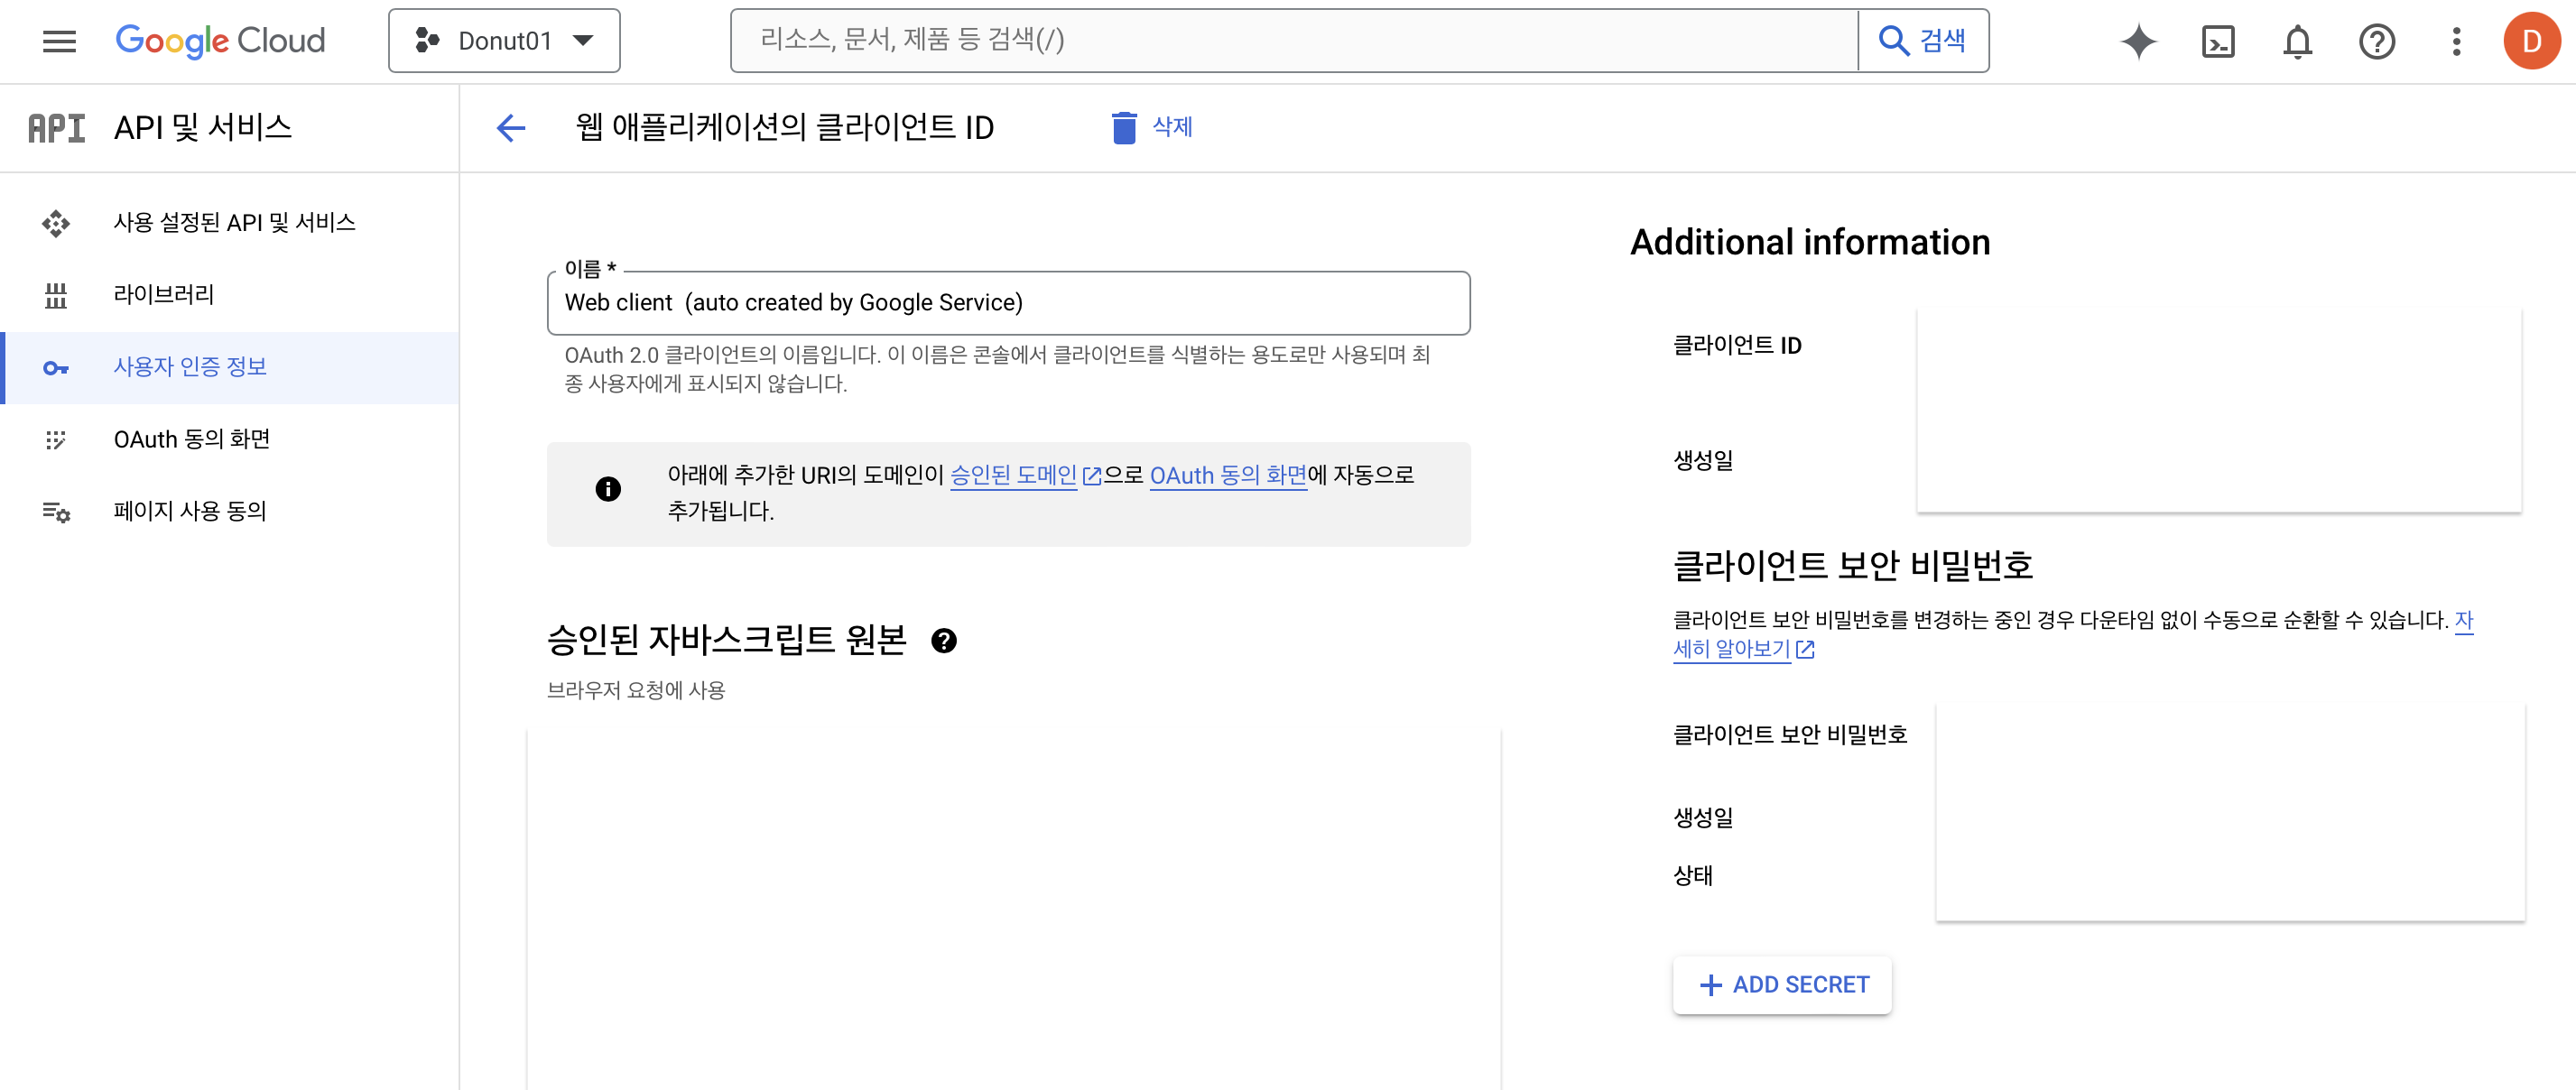Click the Additional information heading
Viewport: 2576px width, 1090px height.
click(x=1810, y=243)
